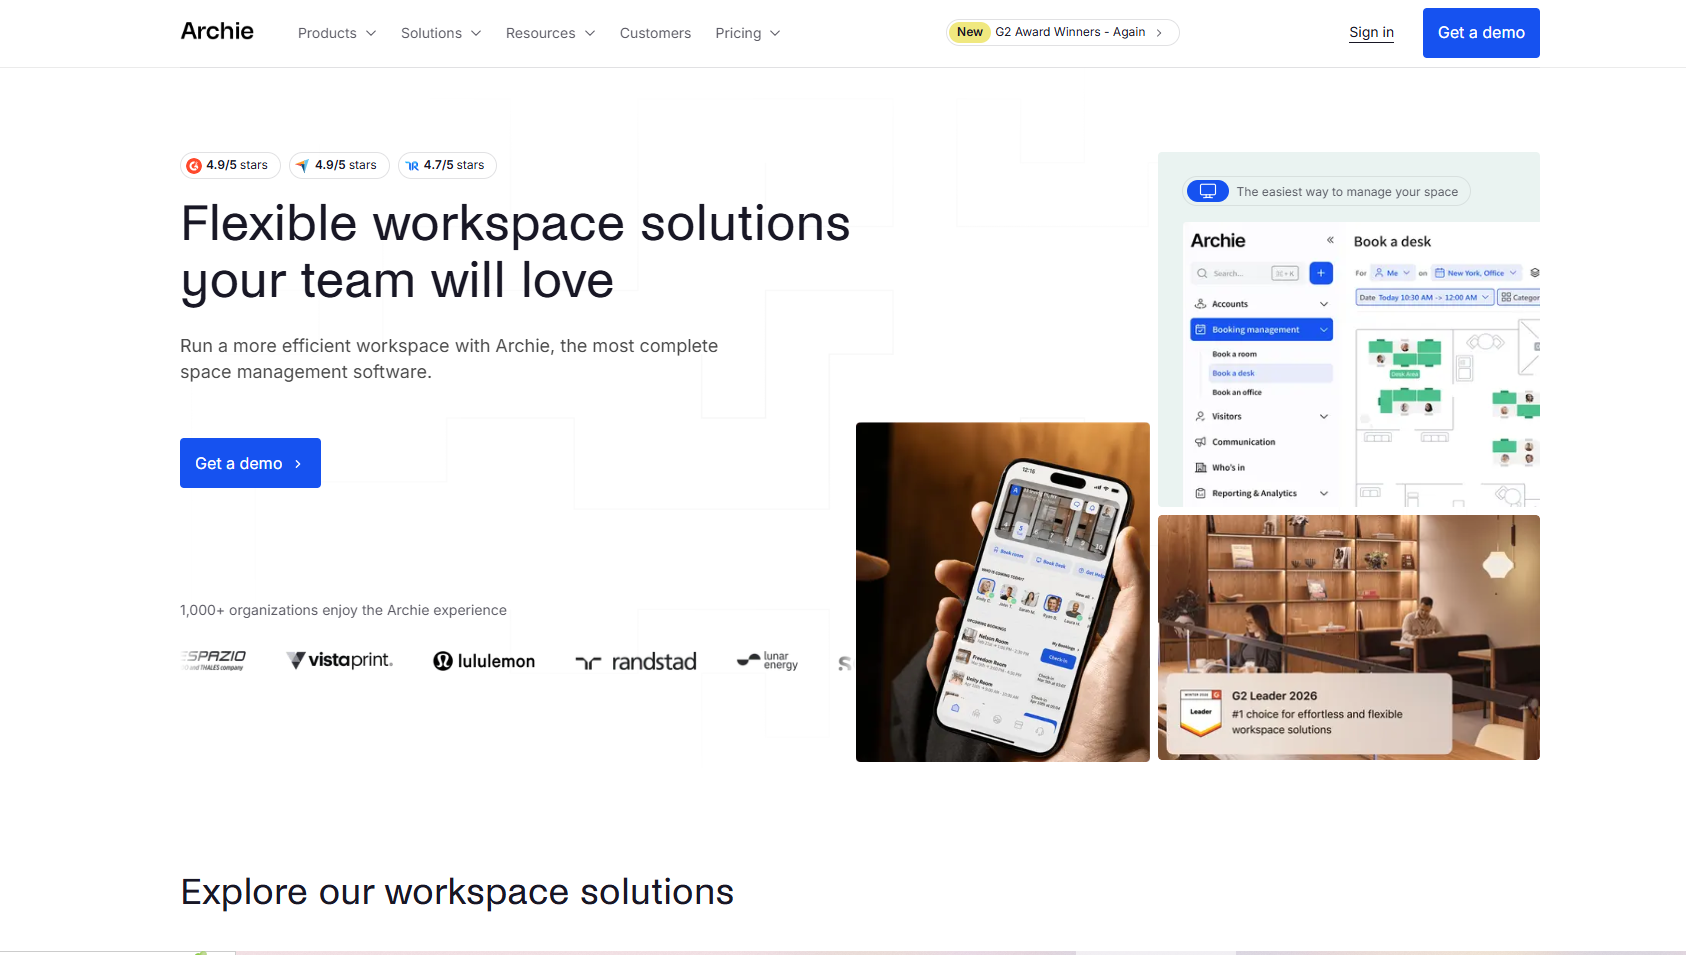Click the phone app photo

click(1003, 592)
